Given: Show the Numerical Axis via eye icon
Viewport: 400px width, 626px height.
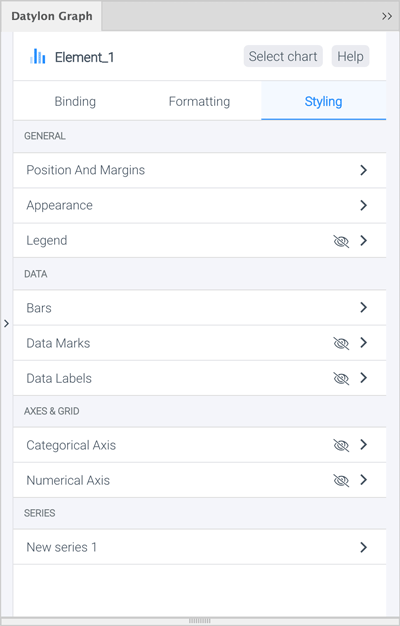Looking at the screenshot, I should coord(341,480).
